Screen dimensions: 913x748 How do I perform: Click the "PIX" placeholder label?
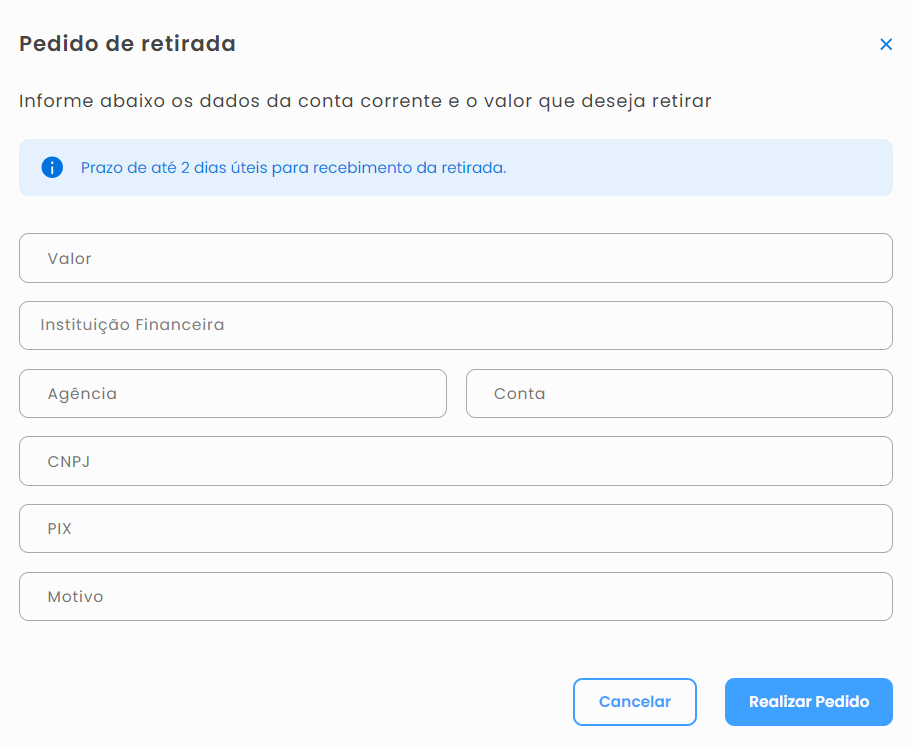tap(59, 529)
